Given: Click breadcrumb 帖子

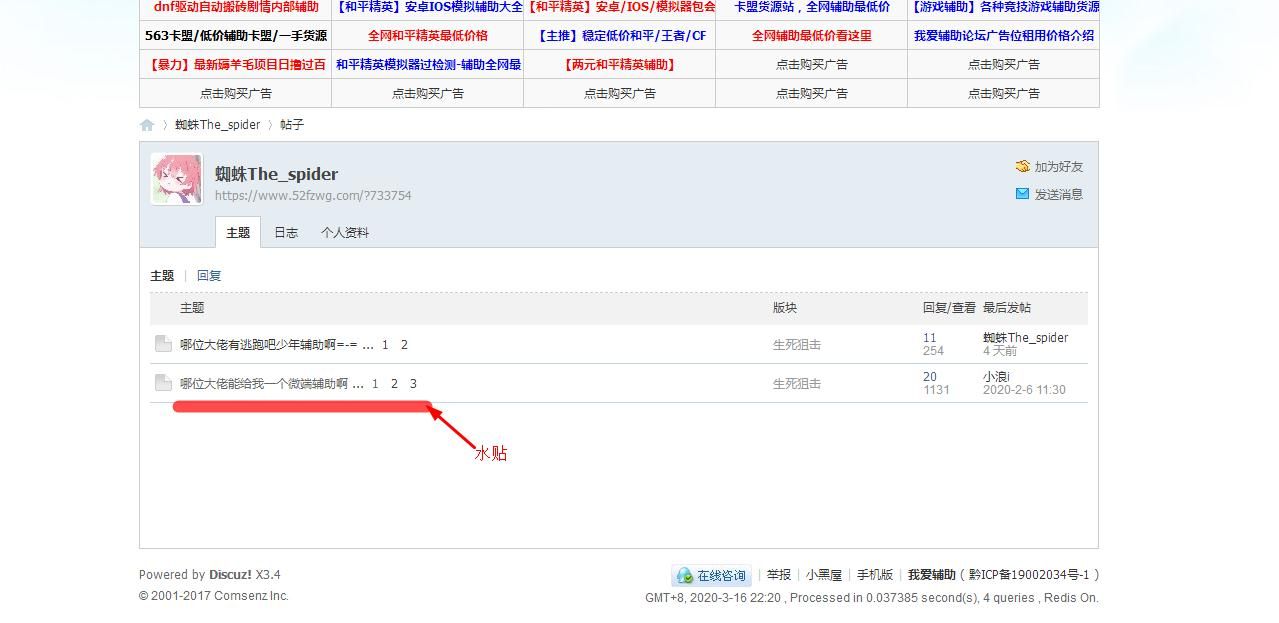Looking at the screenshot, I should pyautogui.click(x=292, y=125).
